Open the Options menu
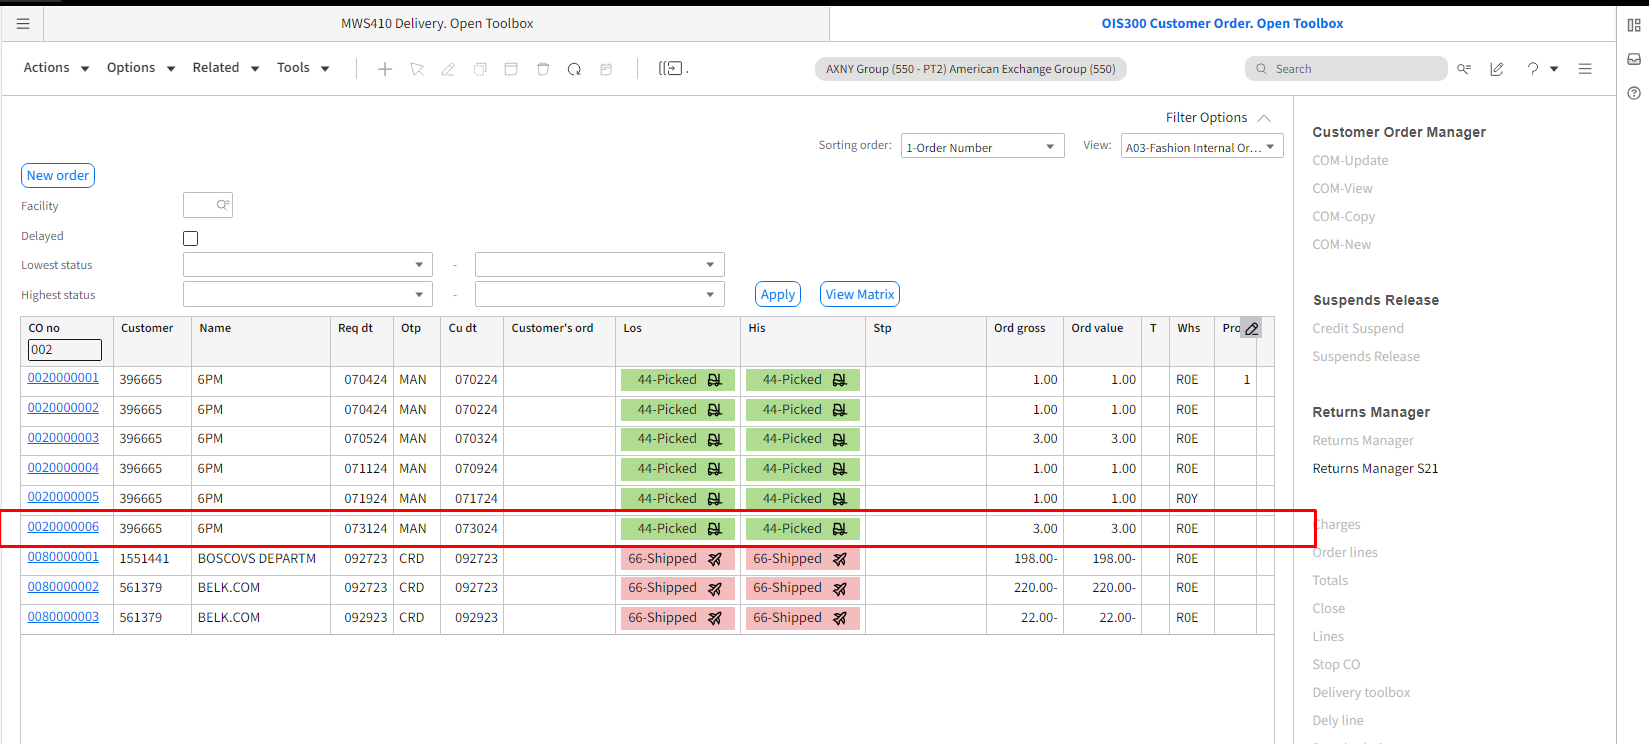1649x744 pixels. tap(141, 68)
